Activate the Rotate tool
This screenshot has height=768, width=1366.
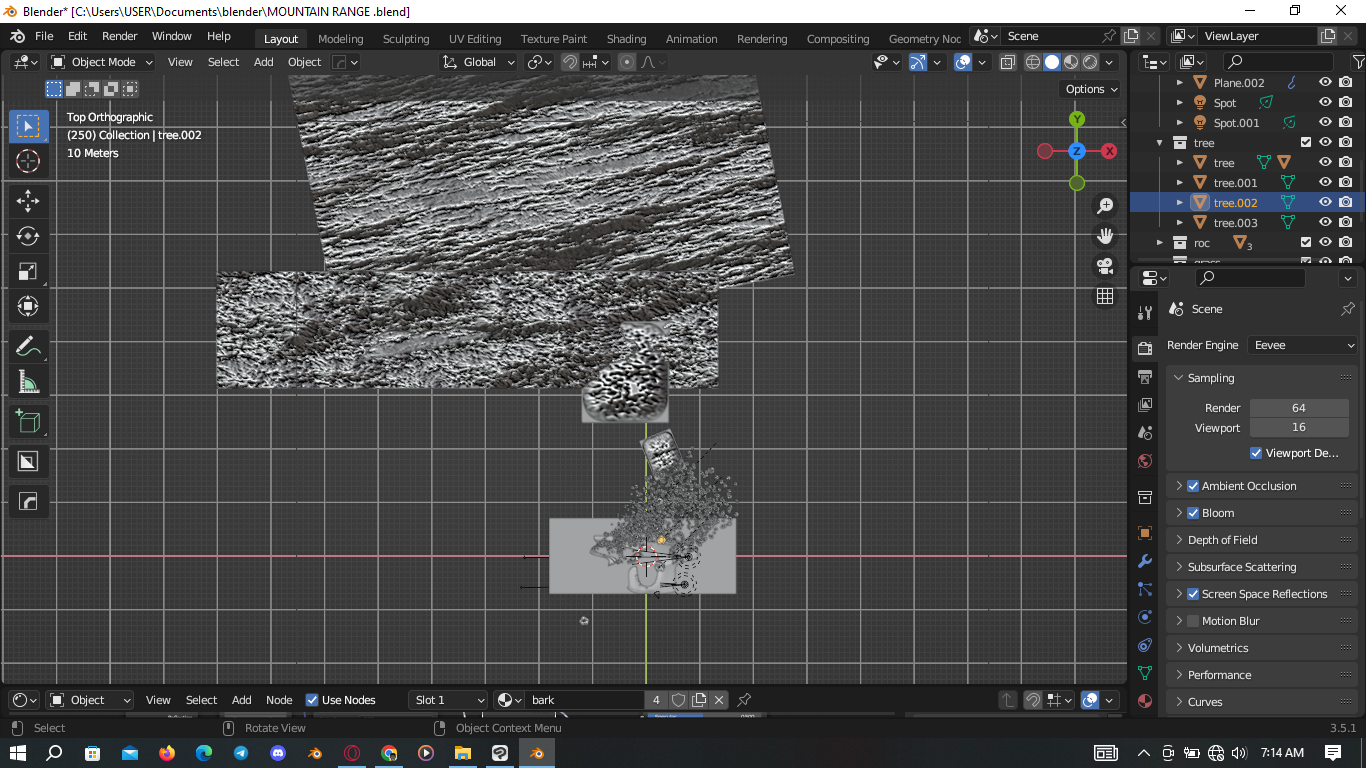pyautogui.click(x=28, y=236)
